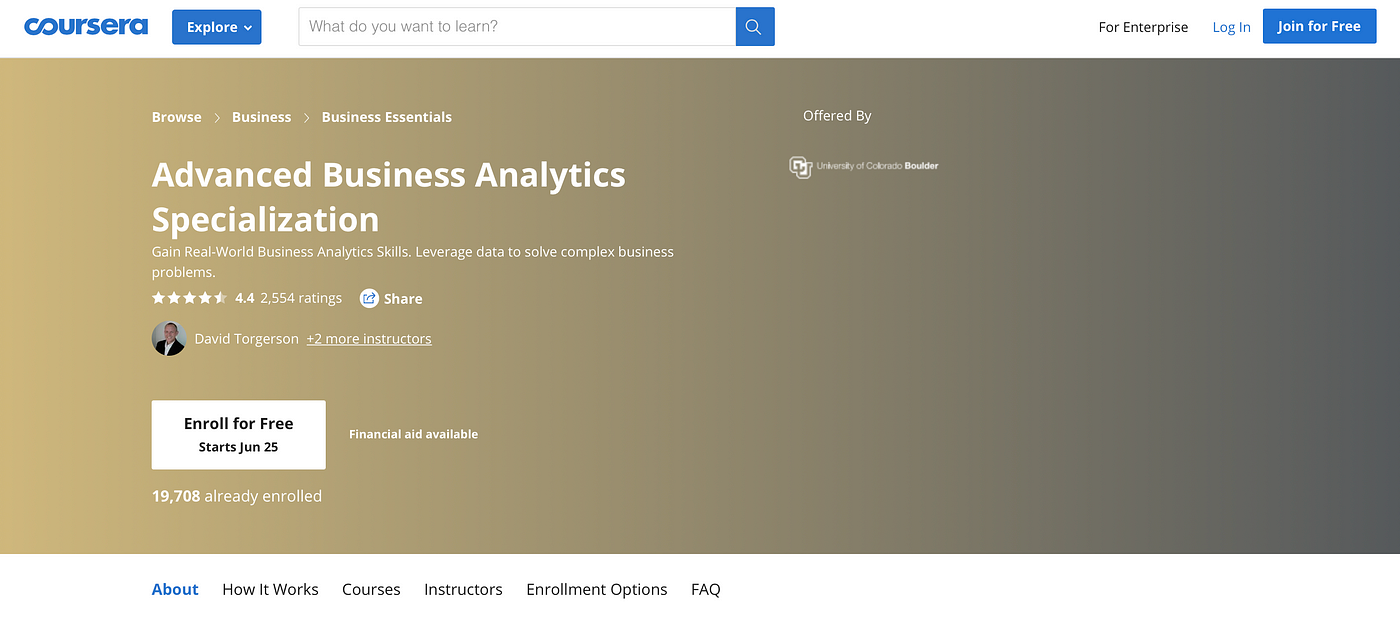Open the Courses tab
The height and width of the screenshot is (620, 1400).
coord(371,590)
